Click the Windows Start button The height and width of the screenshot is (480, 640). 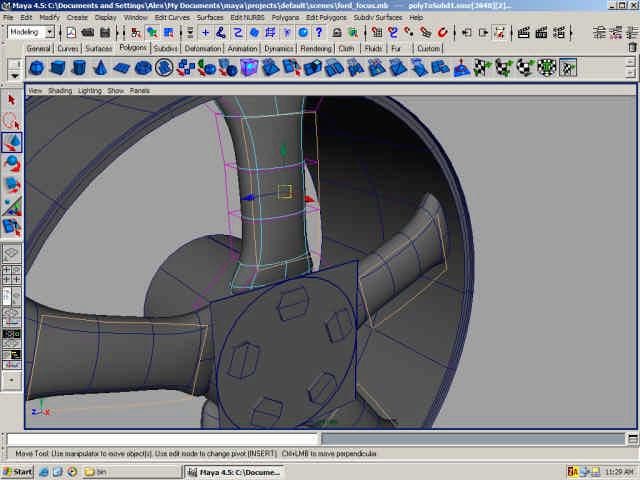(x=18, y=471)
